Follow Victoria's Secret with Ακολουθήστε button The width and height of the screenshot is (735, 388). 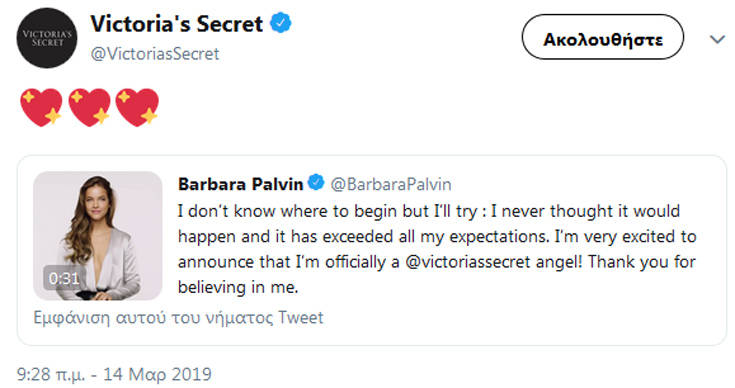click(603, 37)
